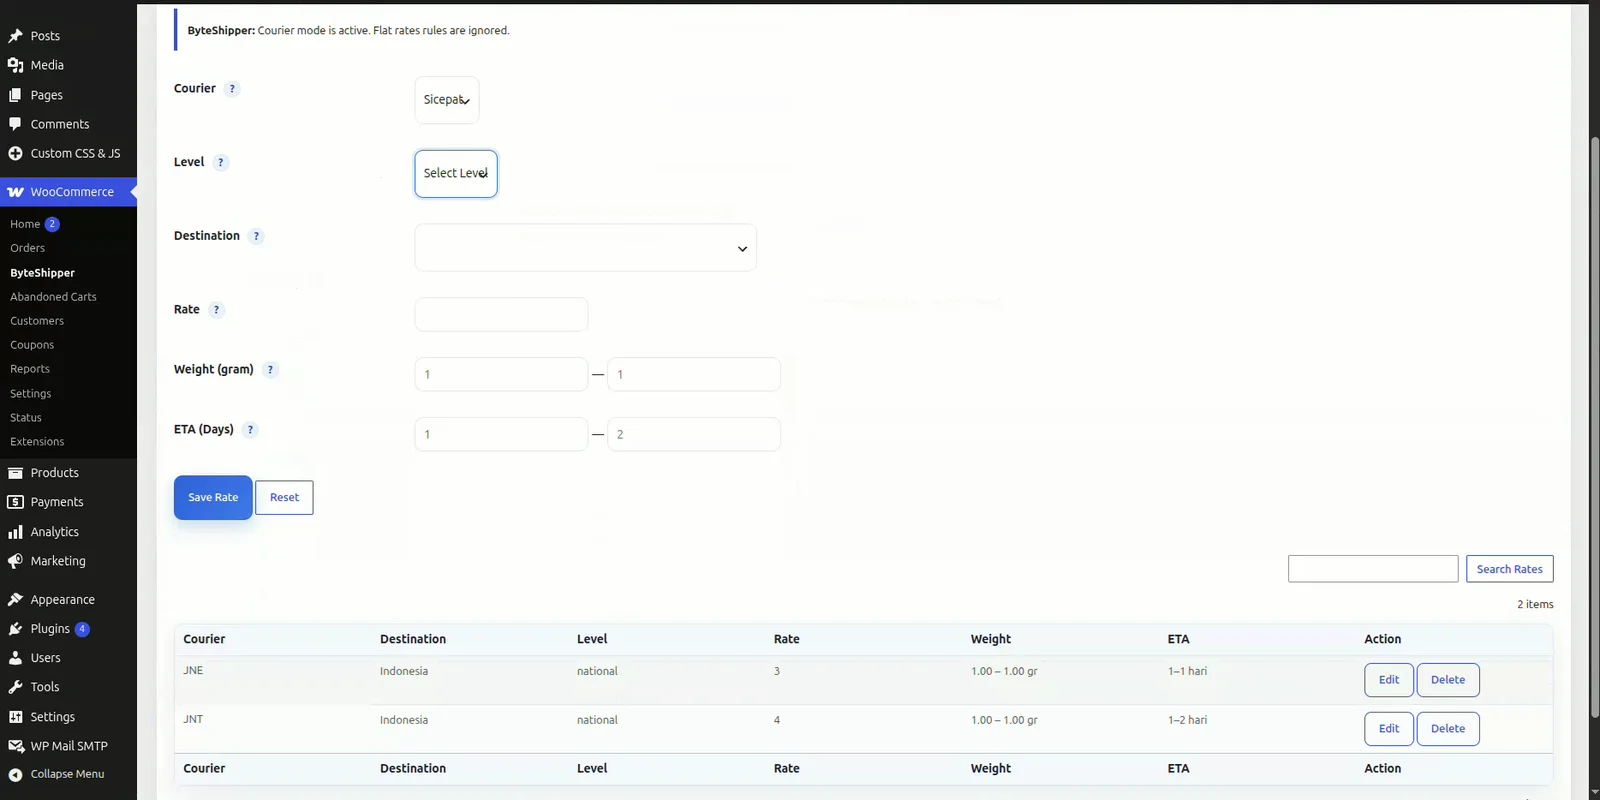Focus the minimum ETA days field
1600x800 pixels.
point(501,434)
